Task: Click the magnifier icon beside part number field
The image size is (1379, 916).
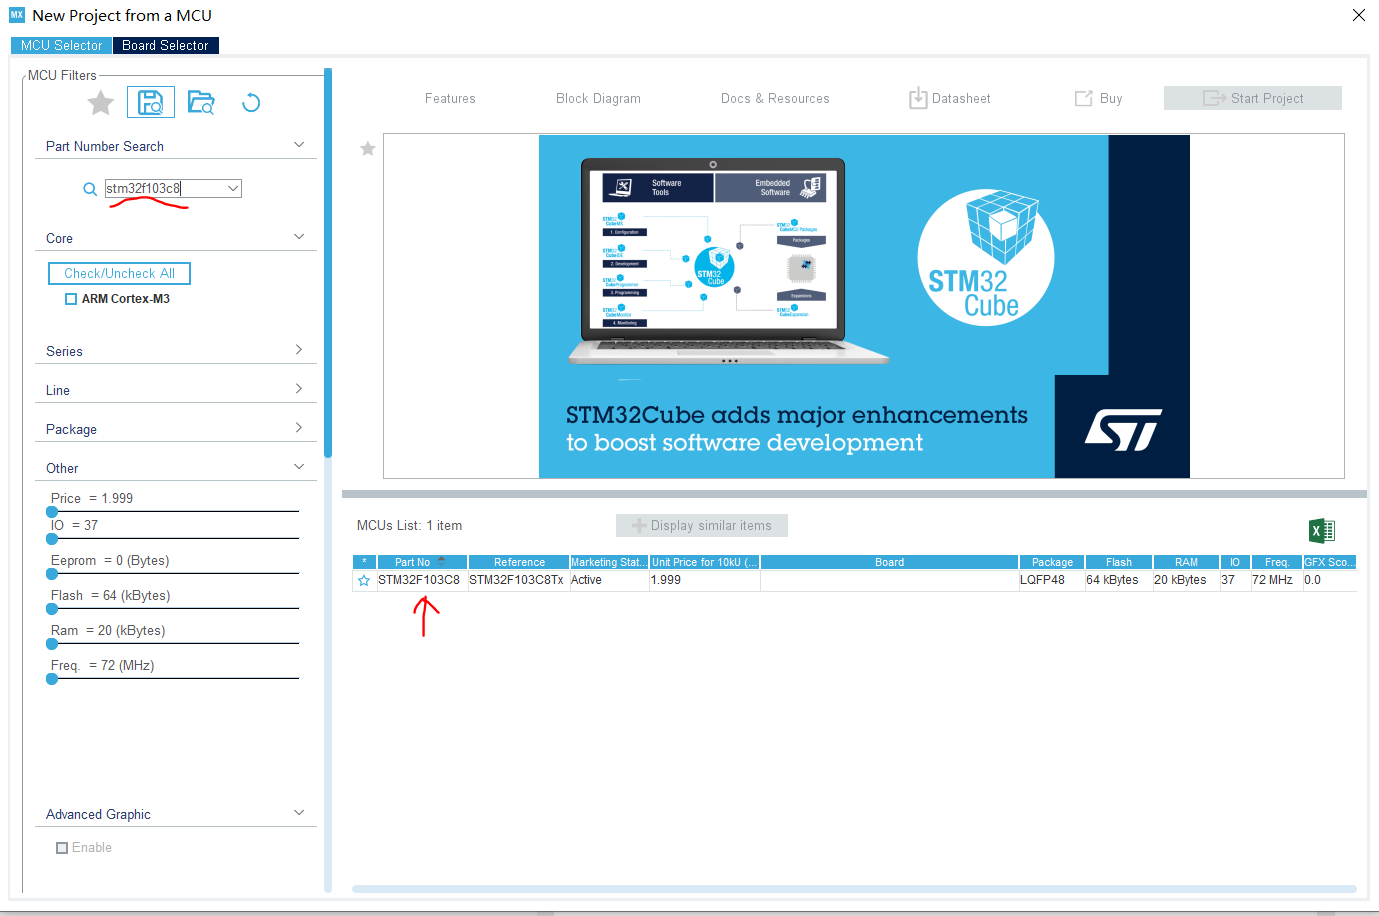Action: click(90, 189)
